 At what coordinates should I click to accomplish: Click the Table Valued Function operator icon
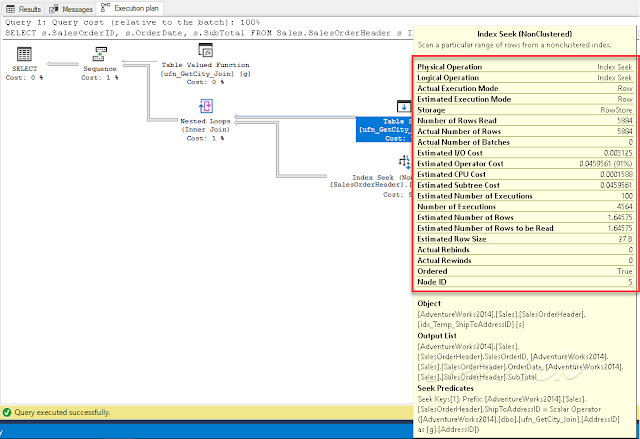(x=205, y=51)
